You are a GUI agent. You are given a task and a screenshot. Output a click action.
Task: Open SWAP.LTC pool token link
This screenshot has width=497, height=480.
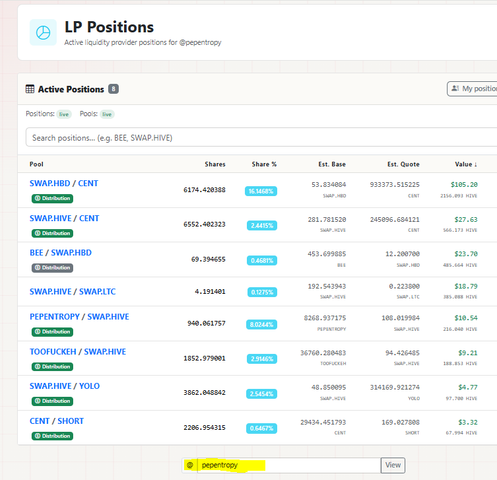coord(97,292)
